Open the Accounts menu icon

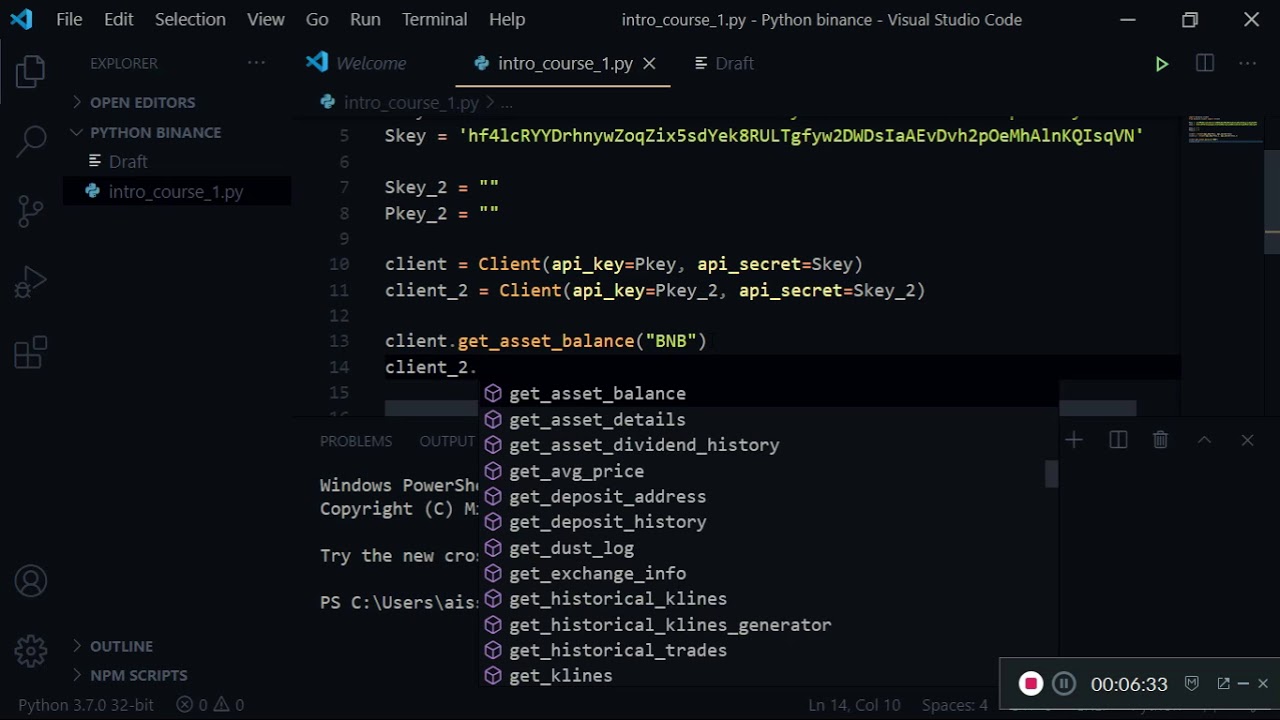[x=30, y=581]
